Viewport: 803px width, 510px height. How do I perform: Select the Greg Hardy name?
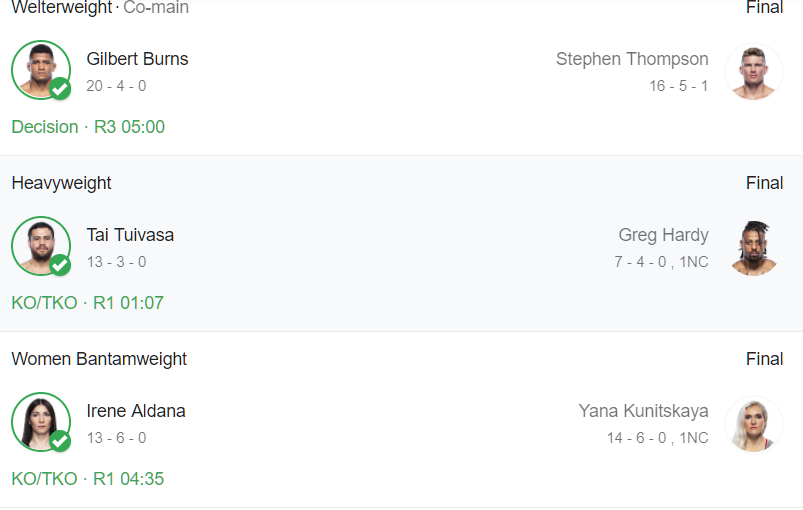[x=663, y=235]
